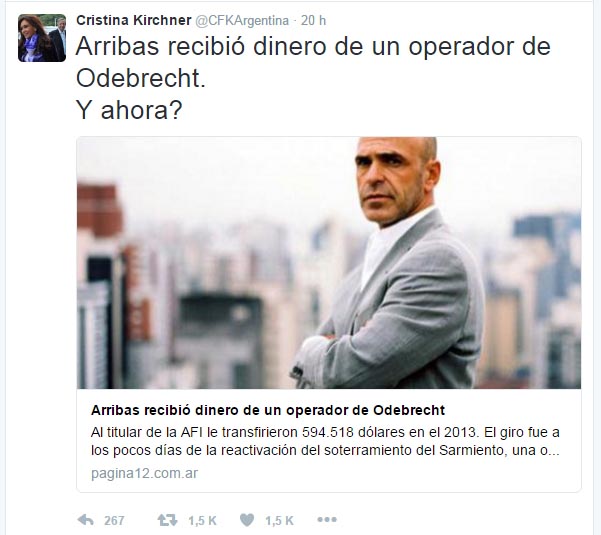Image resolution: width=601 pixels, height=535 pixels.
Task: Click the bold article headline in card
Action: click(268, 410)
